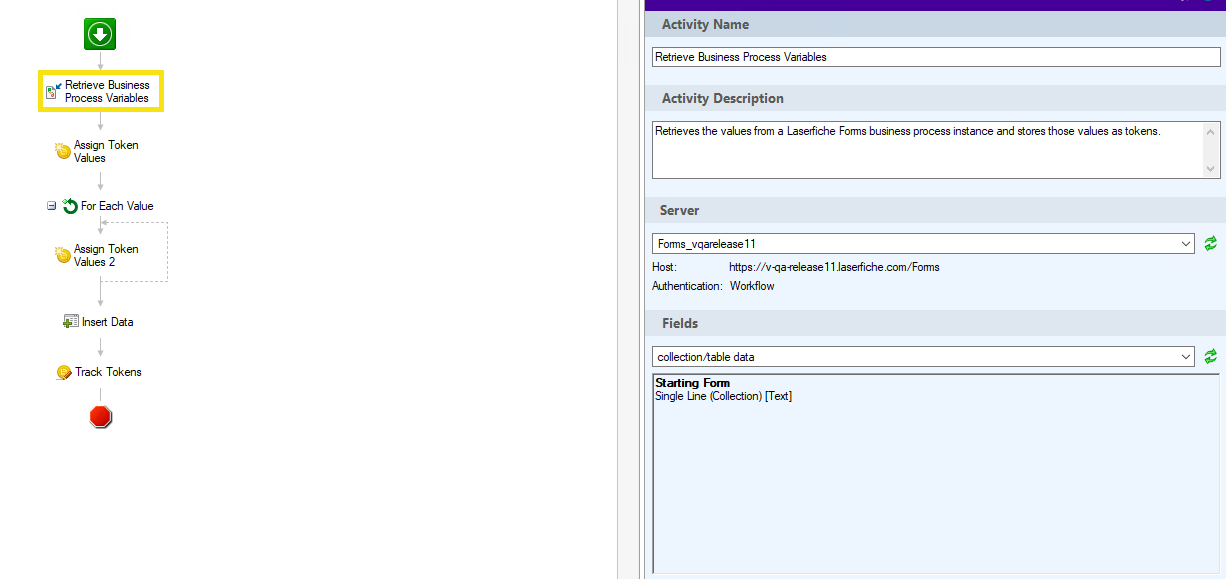Refresh the Fields list with green arrows
The image size is (1226, 579).
pyautogui.click(x=1211, y=356)
